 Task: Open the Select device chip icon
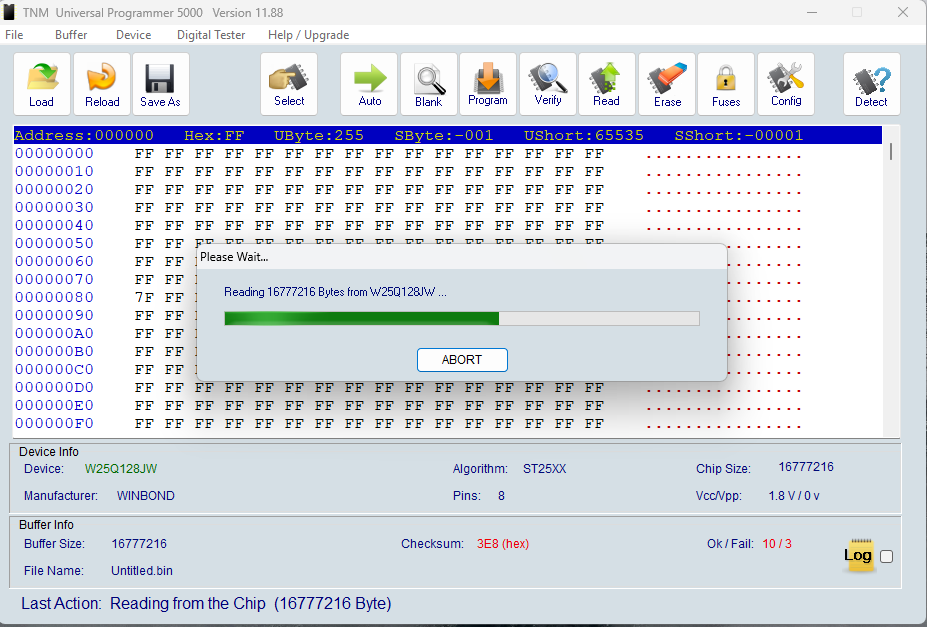(289, 84)
